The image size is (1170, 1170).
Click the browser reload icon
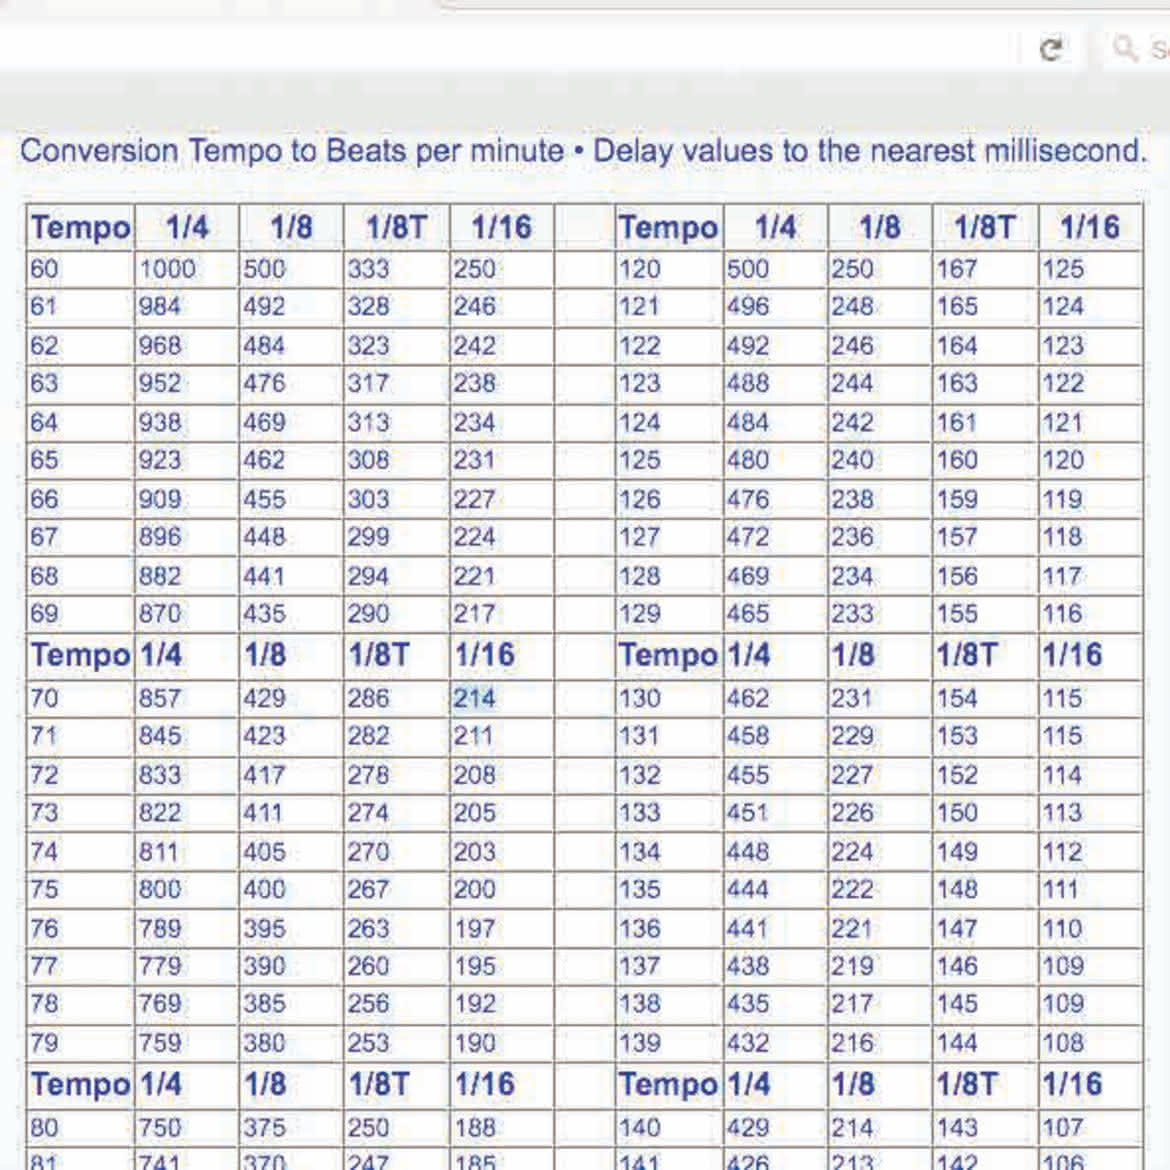click(x=1051, y=49)
